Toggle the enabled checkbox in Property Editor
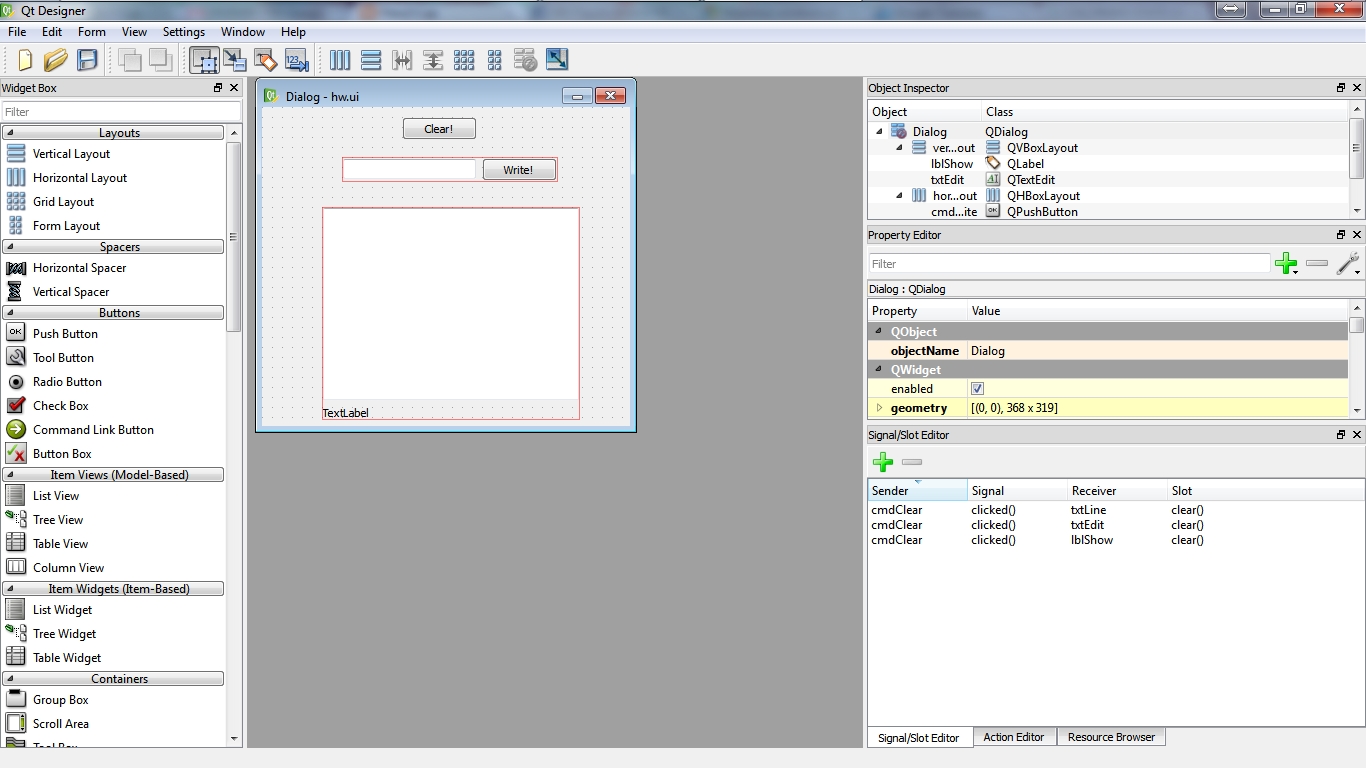The image size is (1366, 768). pyautogui.click(x=977, y=388)
